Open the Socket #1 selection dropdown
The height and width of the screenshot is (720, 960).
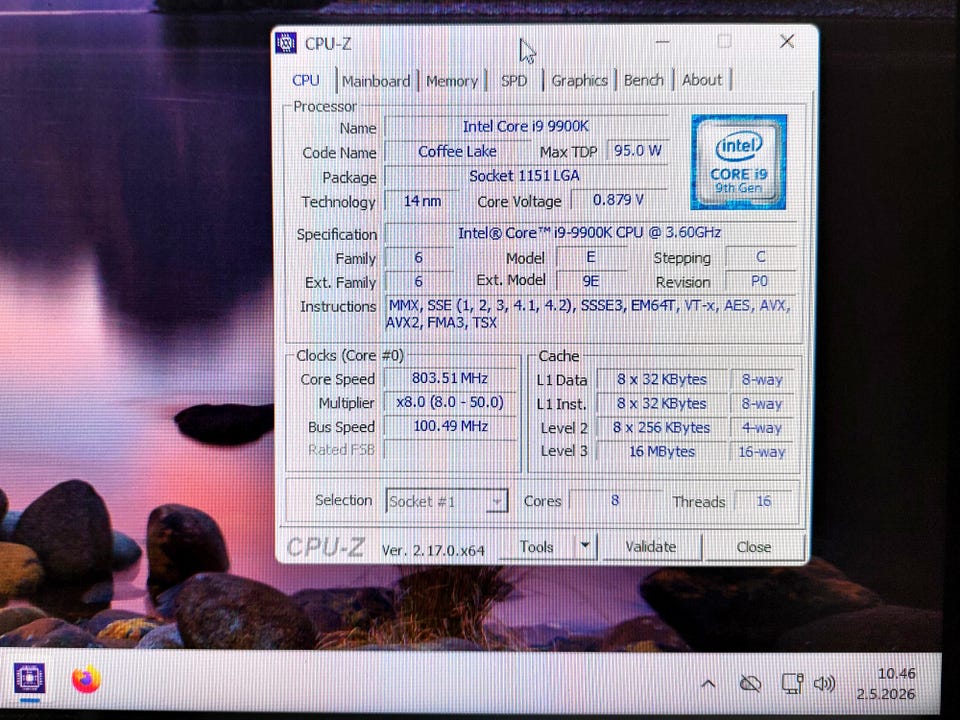click(446, 501)
